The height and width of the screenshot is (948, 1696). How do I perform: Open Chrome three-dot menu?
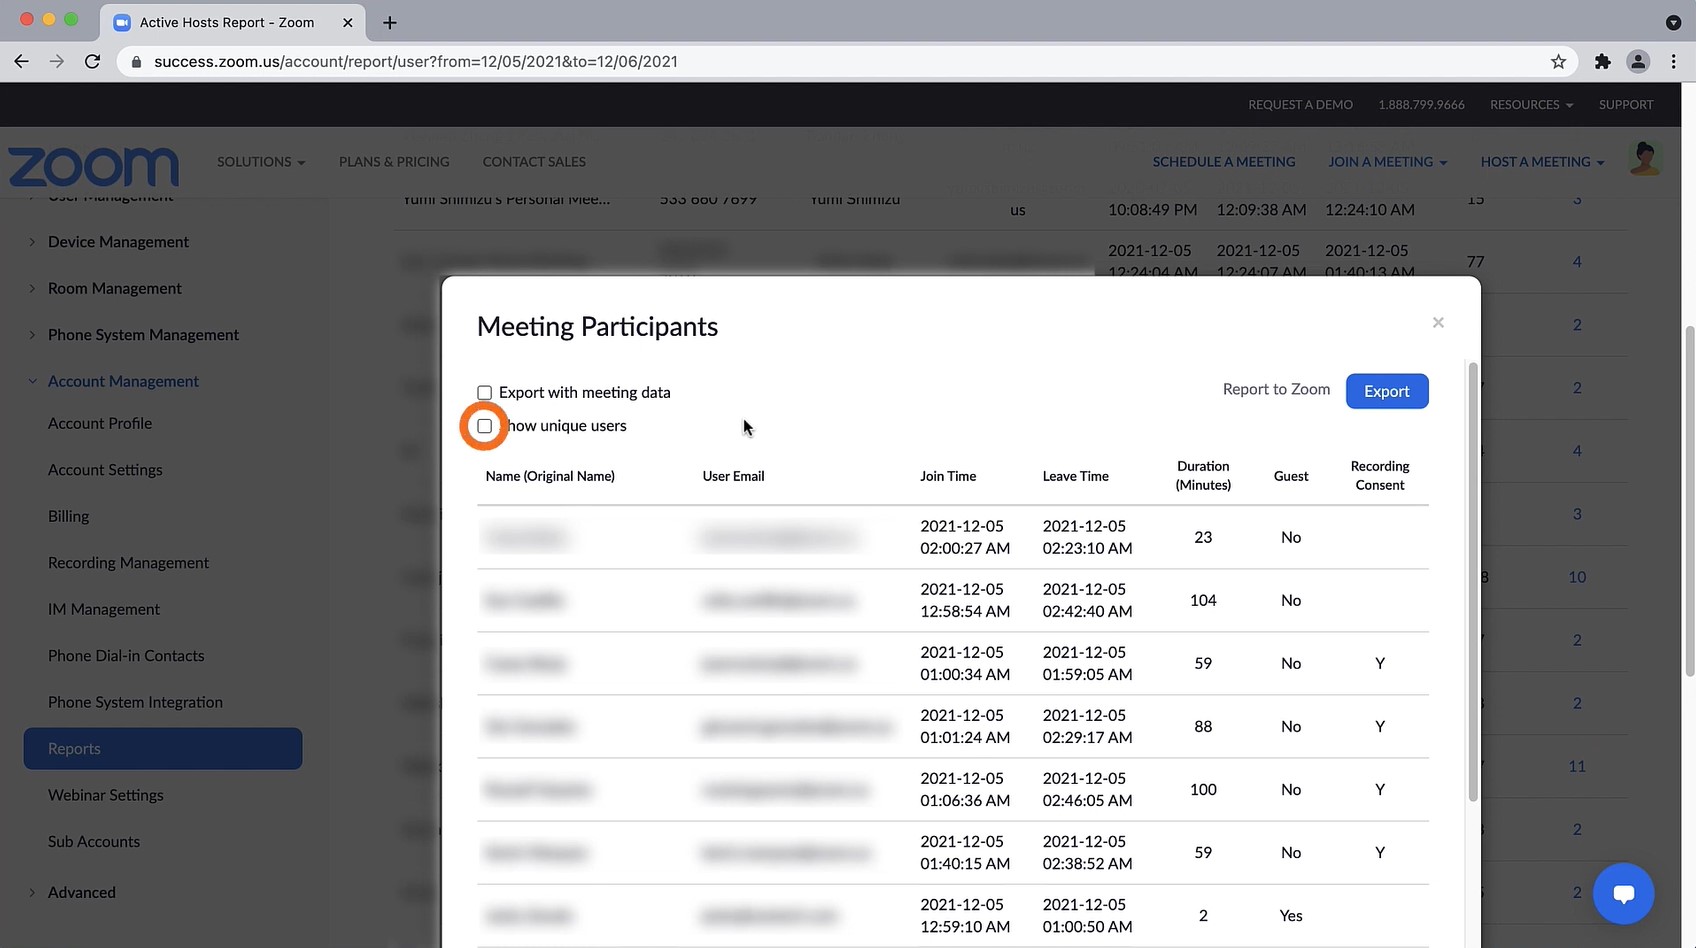pyautogui.click(x=1673, y=62)
